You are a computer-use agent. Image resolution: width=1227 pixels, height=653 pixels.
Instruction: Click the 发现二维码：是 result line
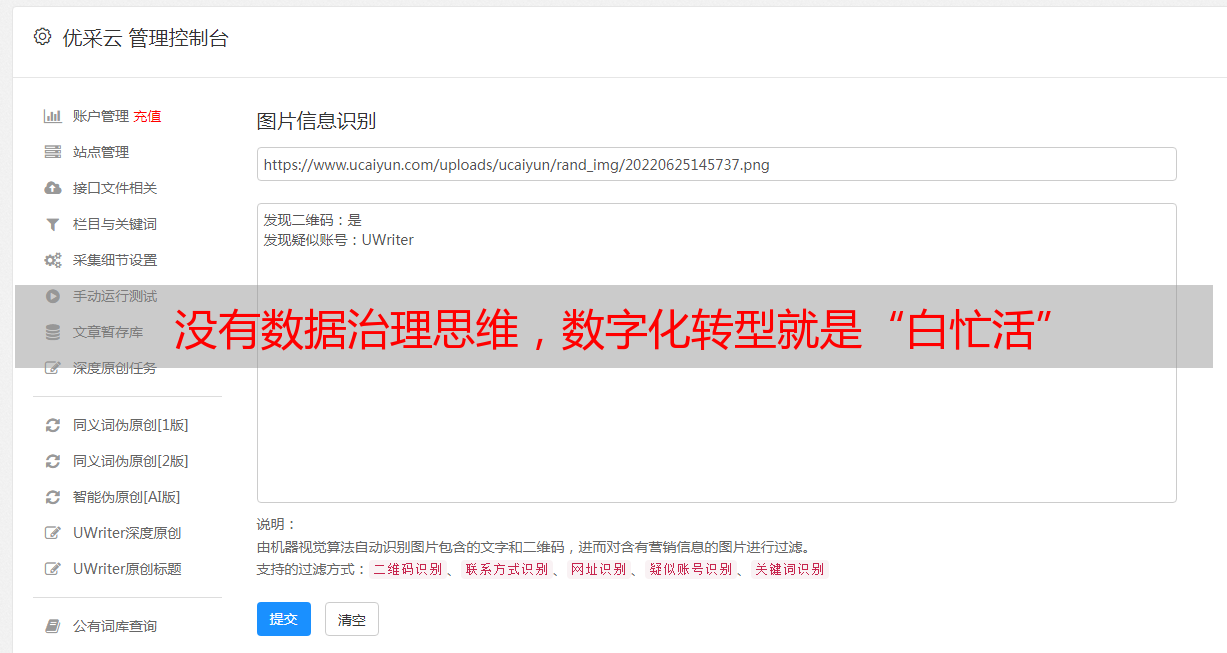[312, 220]
